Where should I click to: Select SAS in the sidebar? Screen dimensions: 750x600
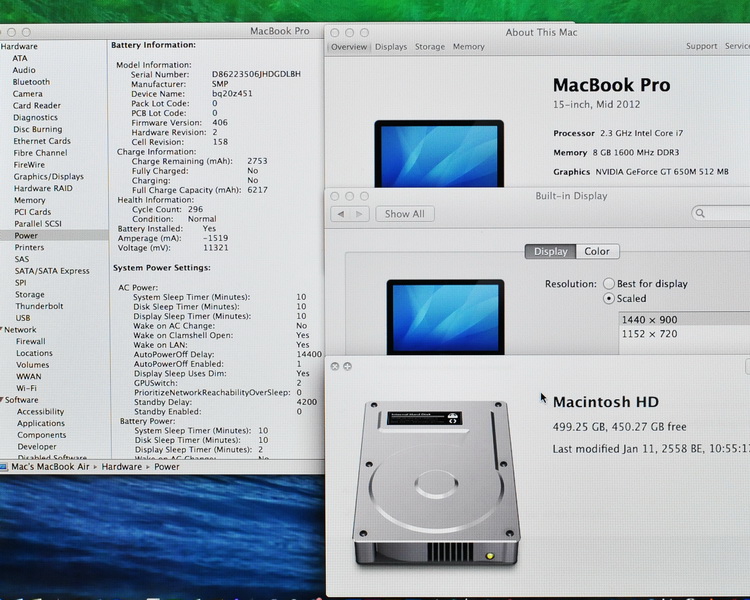tap(22, 259)
